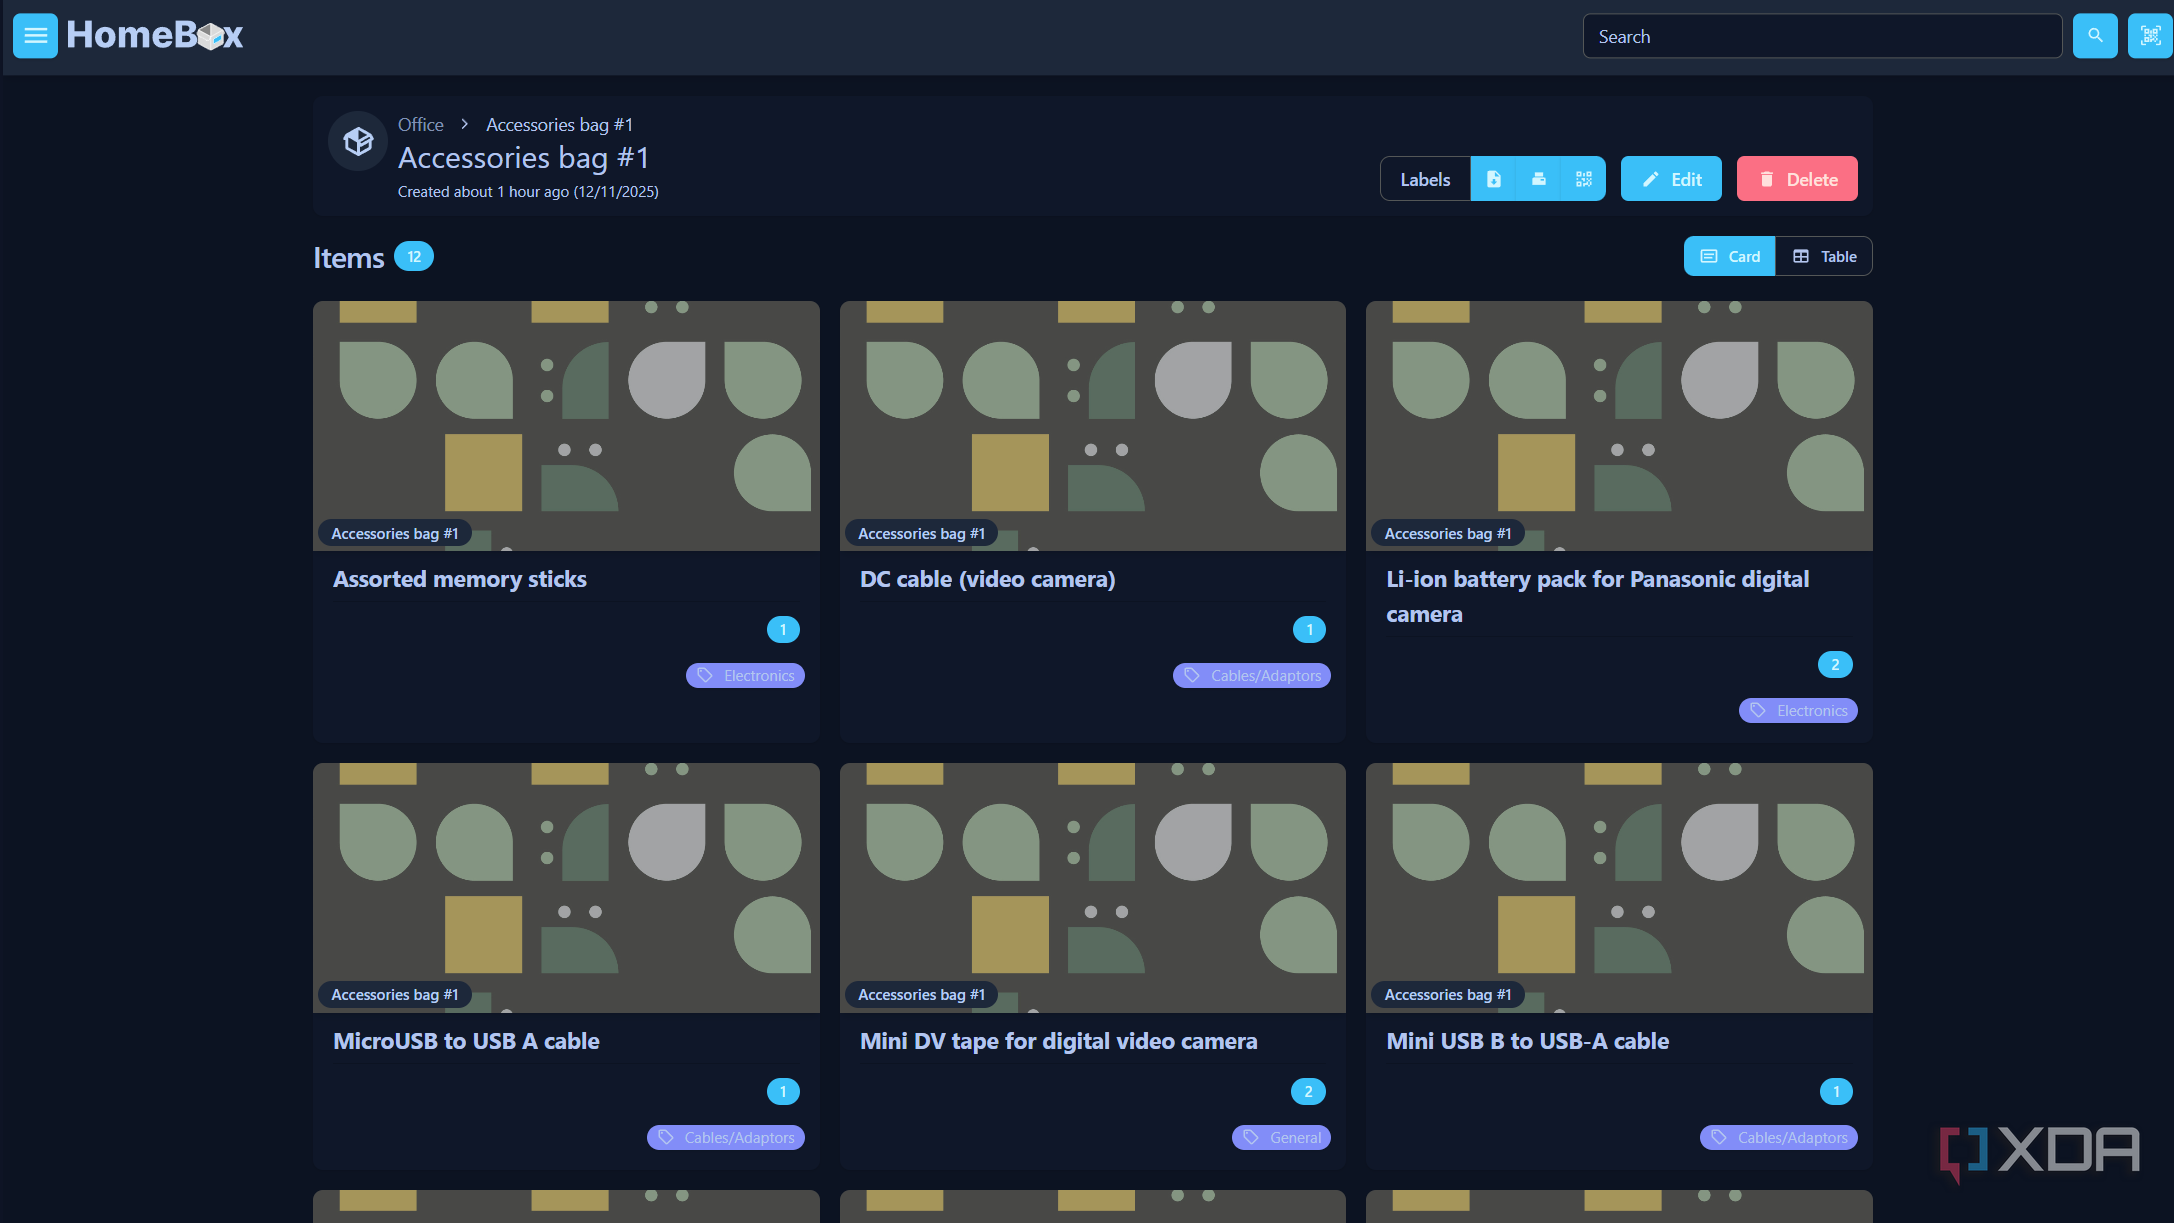
Task: Open the hamburger sidebar menu
Action: point(35,36)
